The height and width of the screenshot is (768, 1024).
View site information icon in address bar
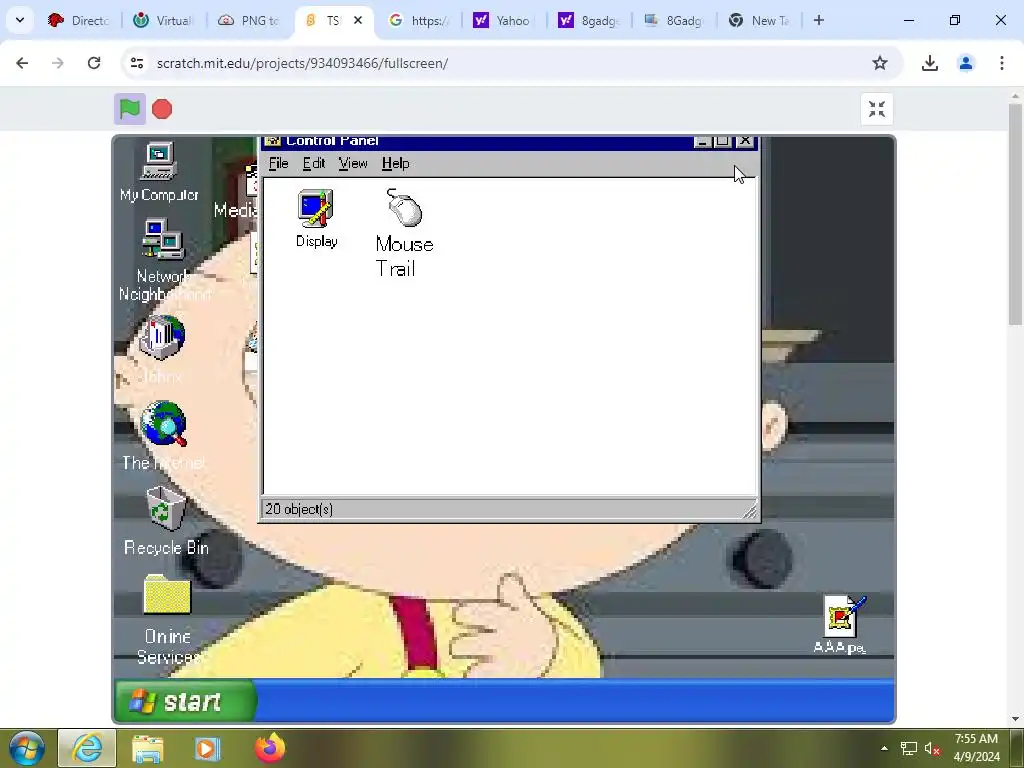[136, 63]
